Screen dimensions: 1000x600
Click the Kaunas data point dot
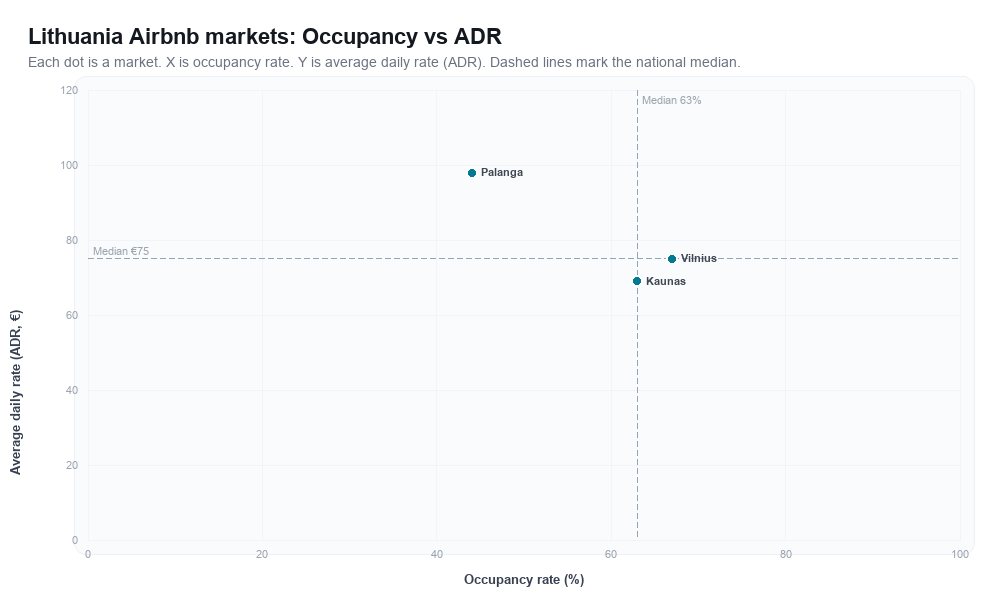pyautogui.click(x=636, y=281)
